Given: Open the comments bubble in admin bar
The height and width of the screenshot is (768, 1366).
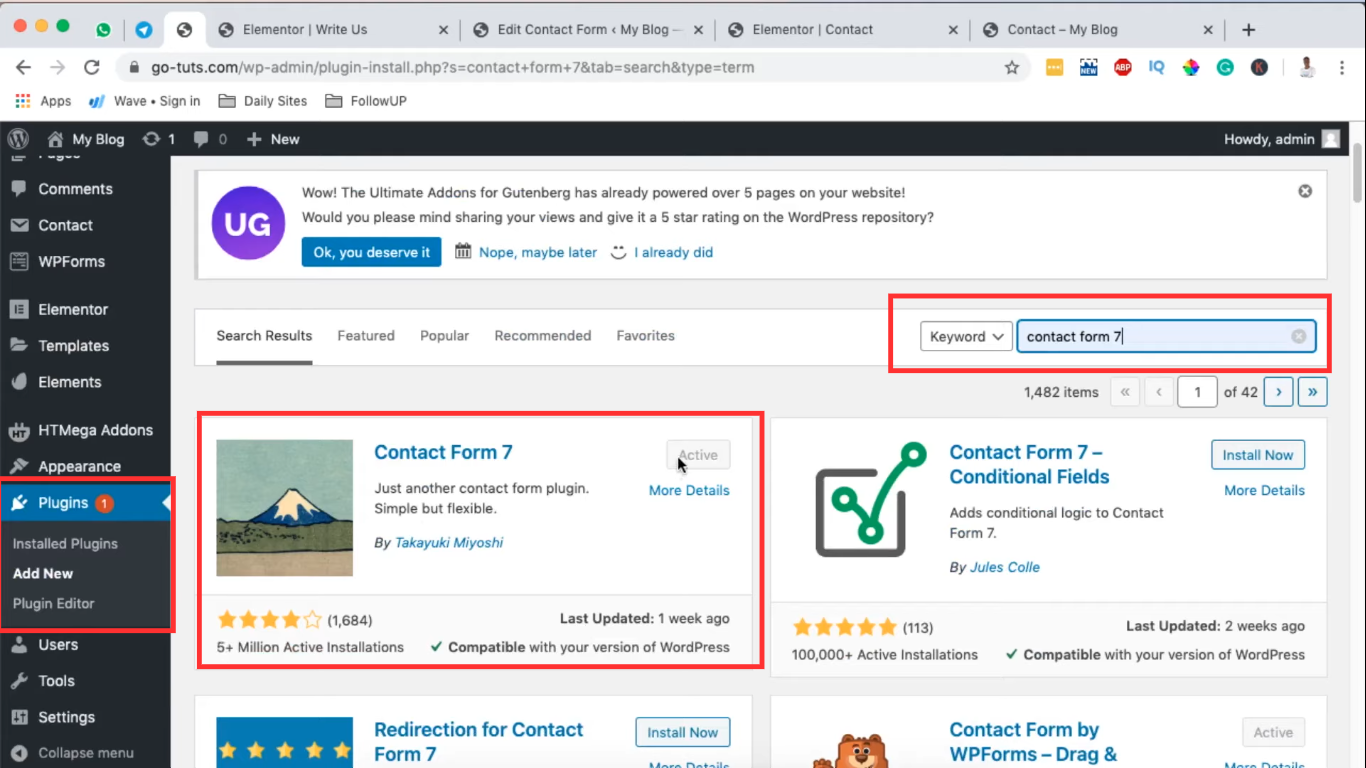Looking at the screenshot, I should click(x=210, y=139).
